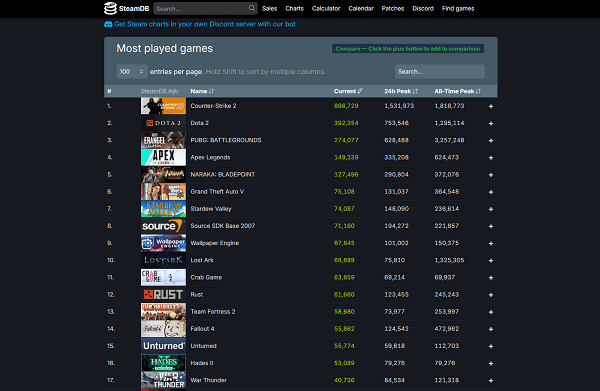Open the Calculator menu item
This screenshot has height=391, width=600.
[326, 8]
